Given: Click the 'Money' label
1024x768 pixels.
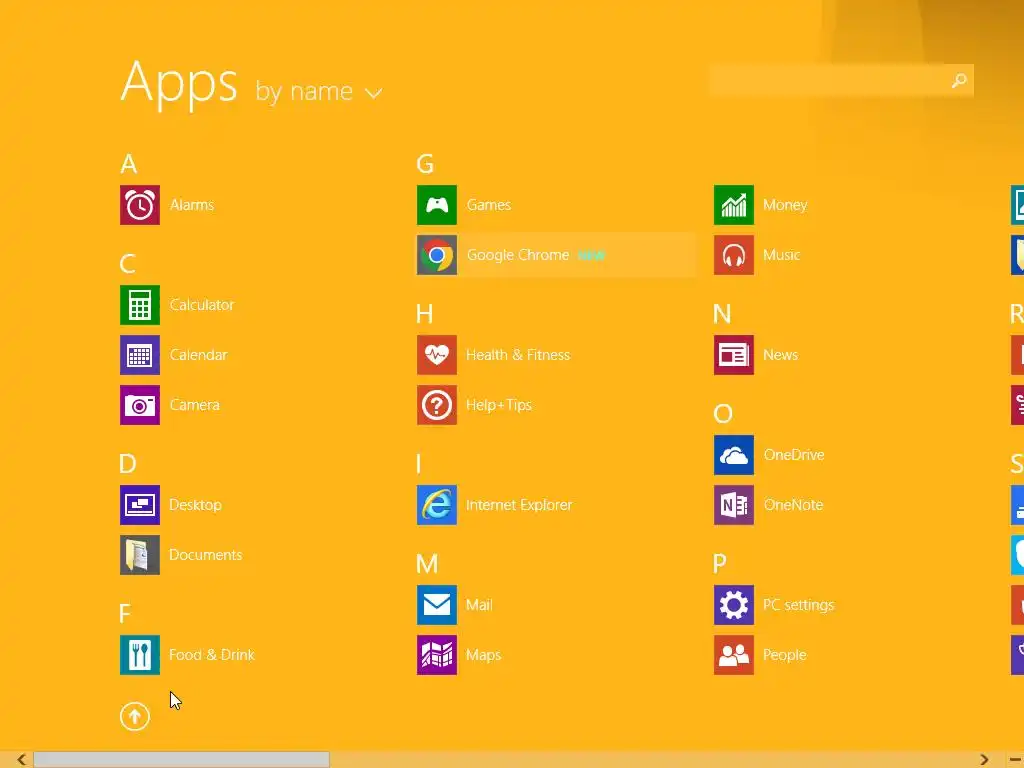Looking at the screenshot, I should (x=785, y=205).
